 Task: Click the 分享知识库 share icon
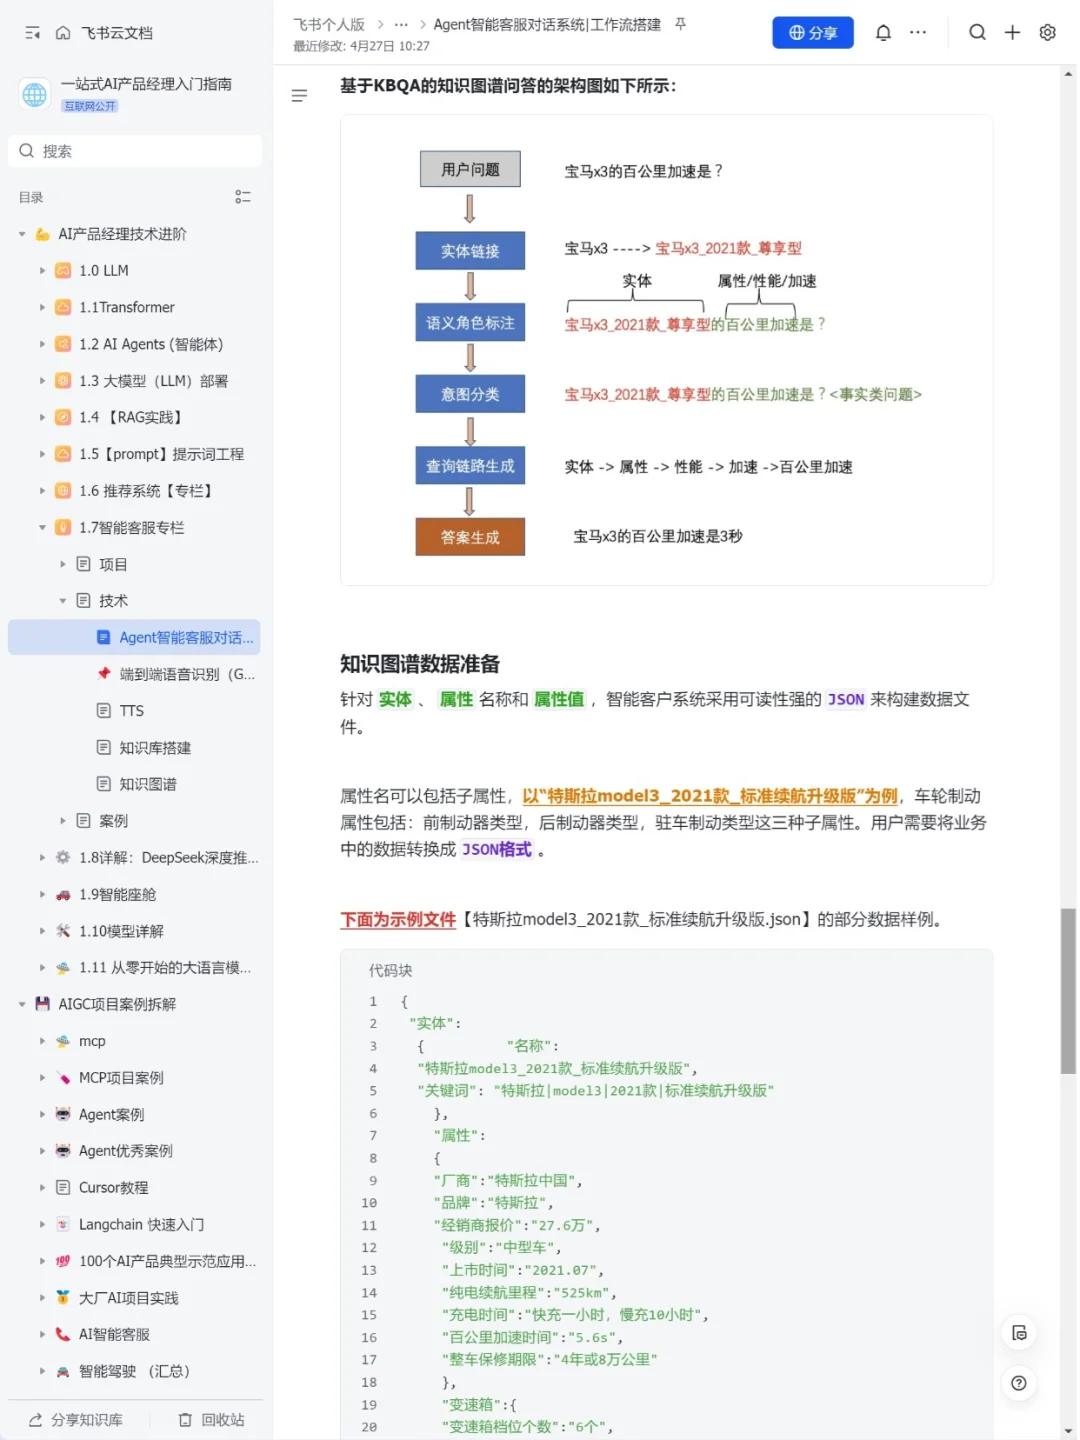(36, 1420)
